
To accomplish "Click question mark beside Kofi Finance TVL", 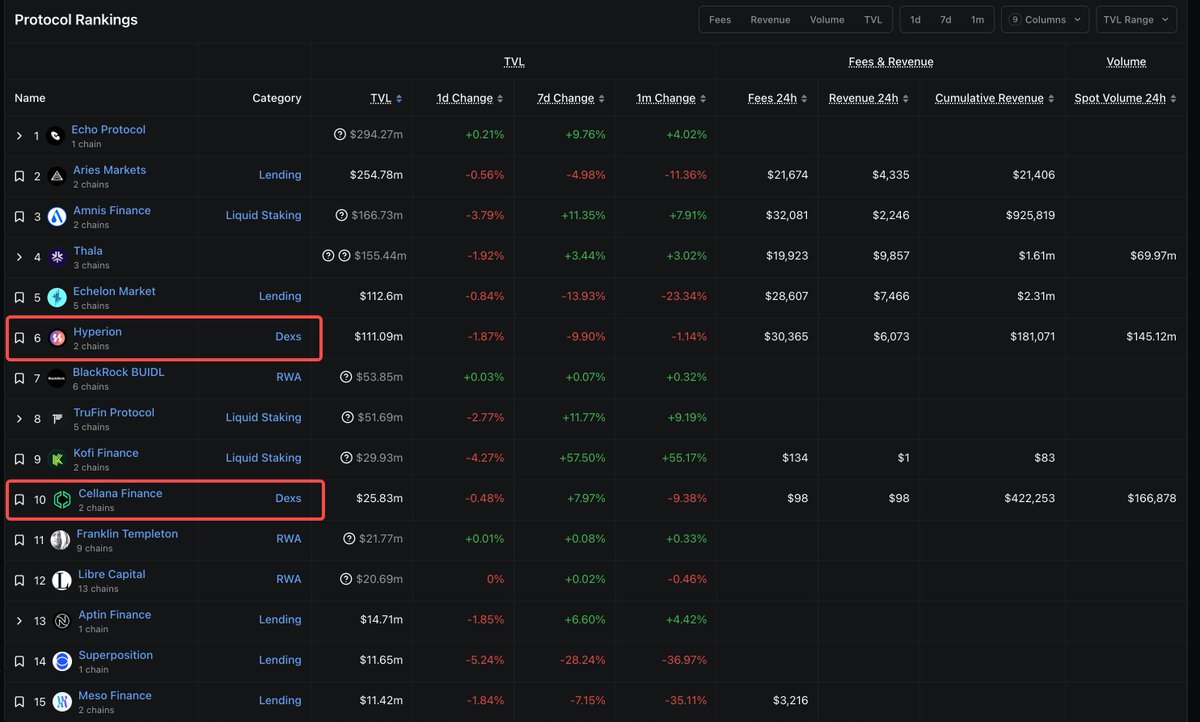I will 346,458.
